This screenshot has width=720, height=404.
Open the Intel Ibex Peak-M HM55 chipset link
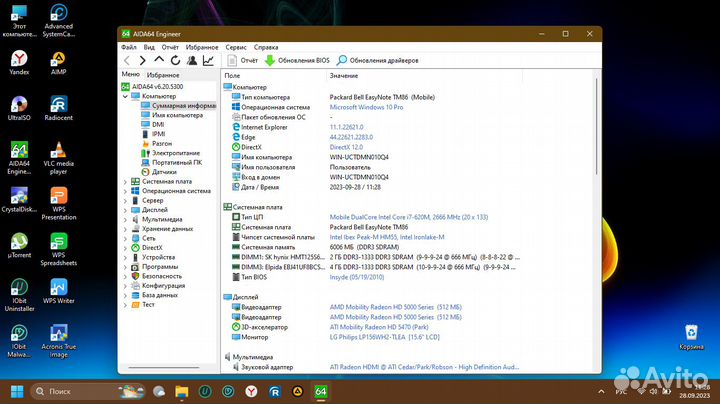click(387, 237)
